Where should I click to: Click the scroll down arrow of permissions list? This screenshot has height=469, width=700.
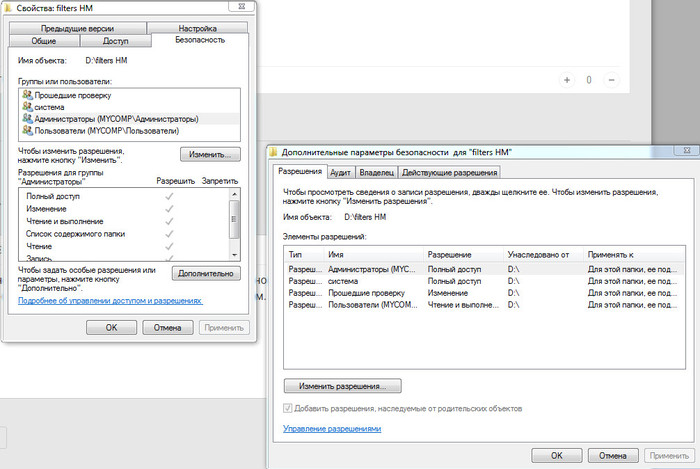click(x=234, y=255)
